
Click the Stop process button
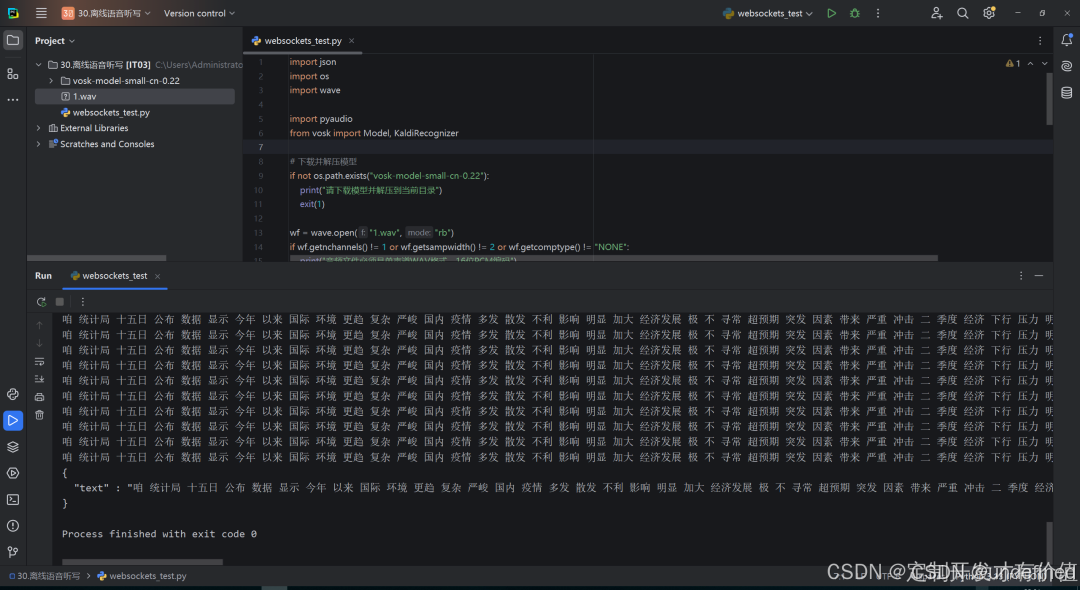pos(60,302)
